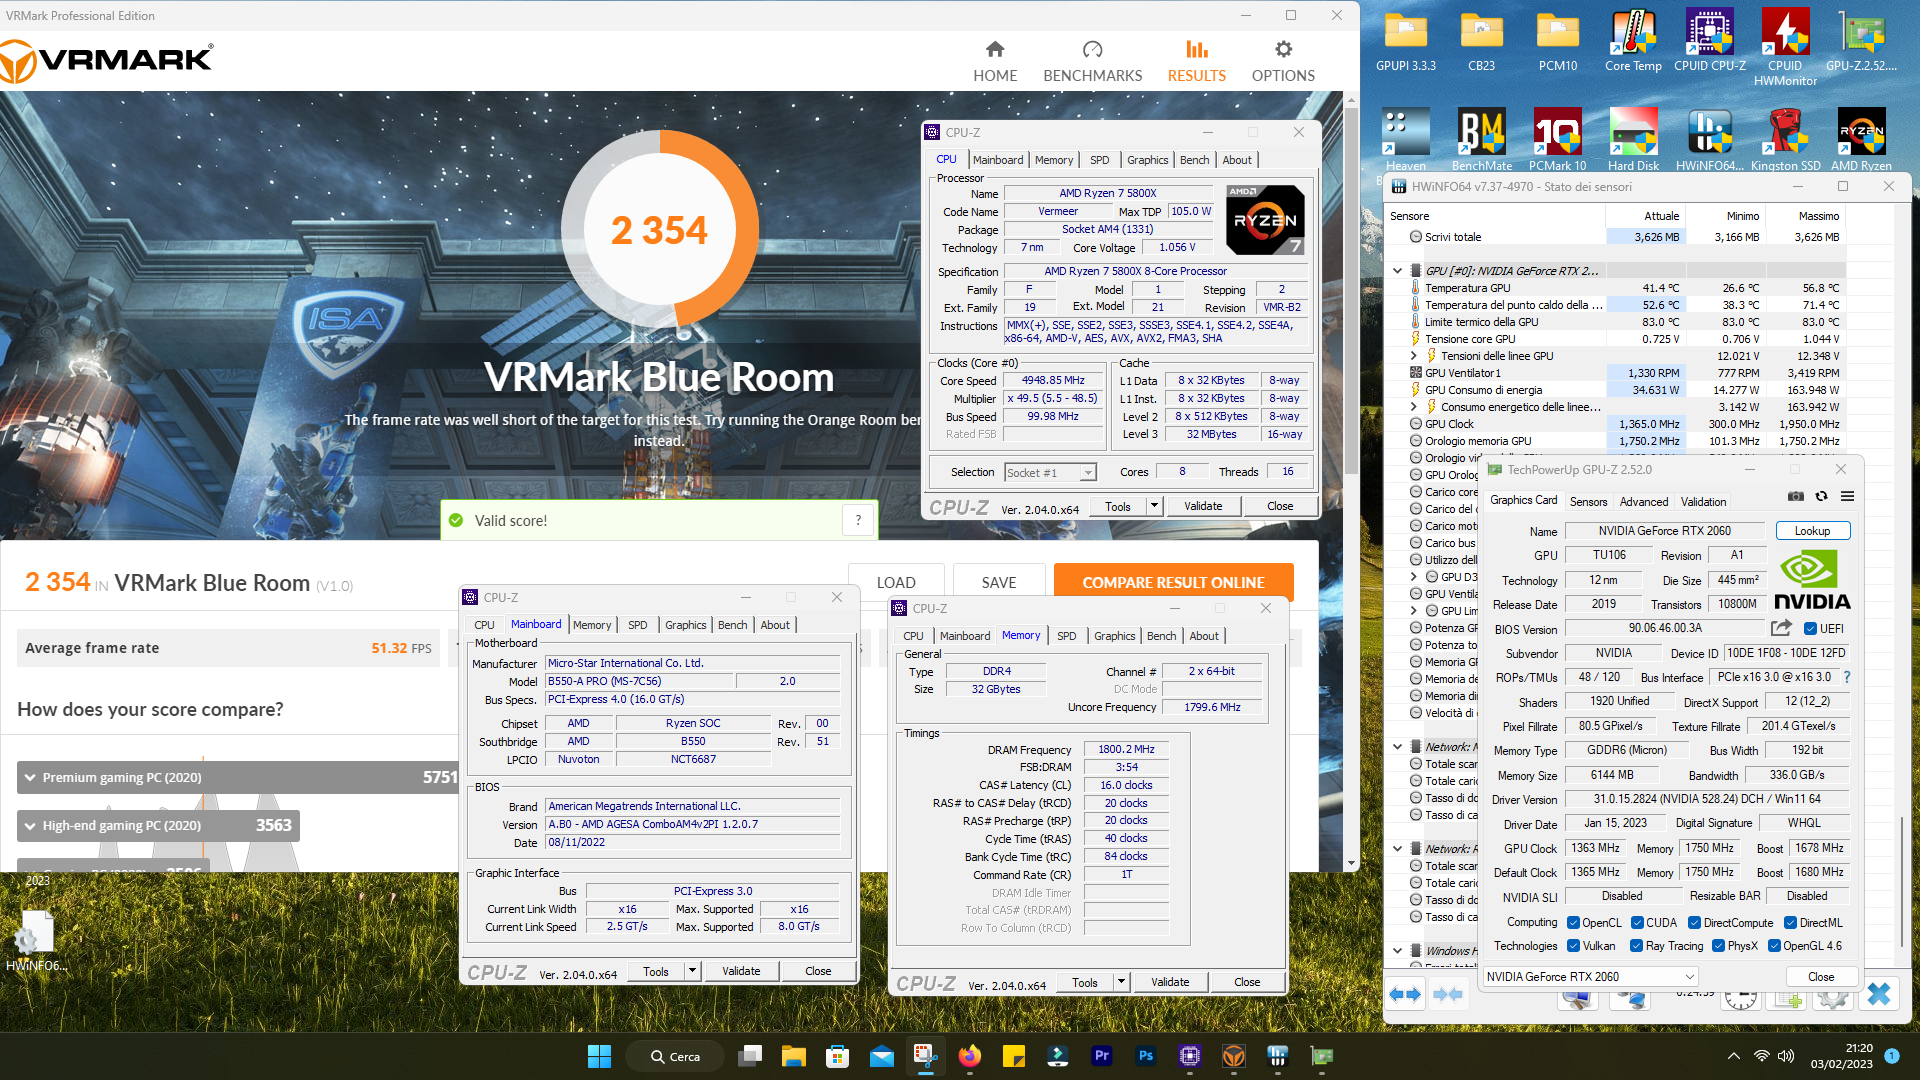Click the blue expand arrows icon in HWiNFO toolbar
This screenshot has height=1080, width=1920.
[1405, 993]
